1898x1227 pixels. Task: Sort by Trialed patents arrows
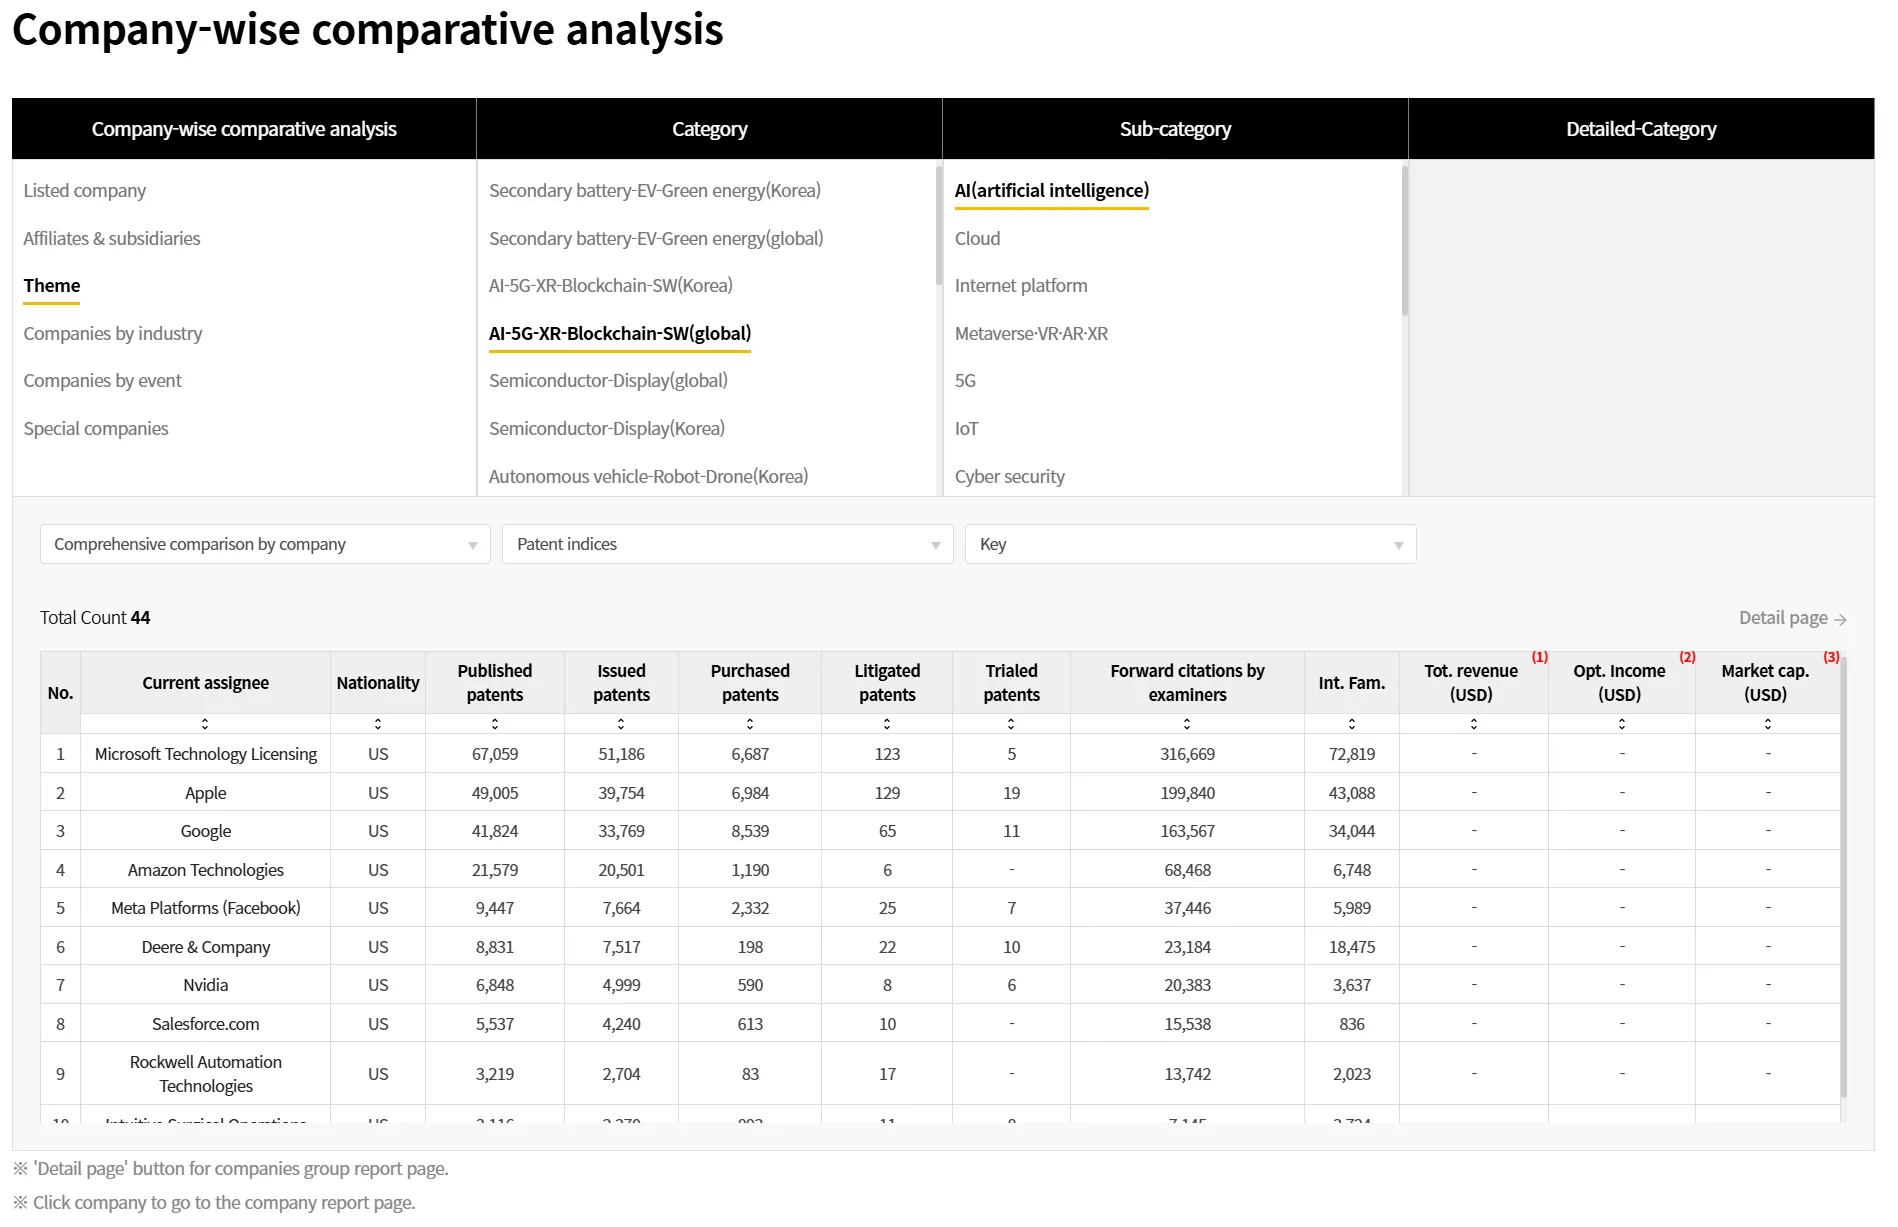click(x=1011, y=724)
